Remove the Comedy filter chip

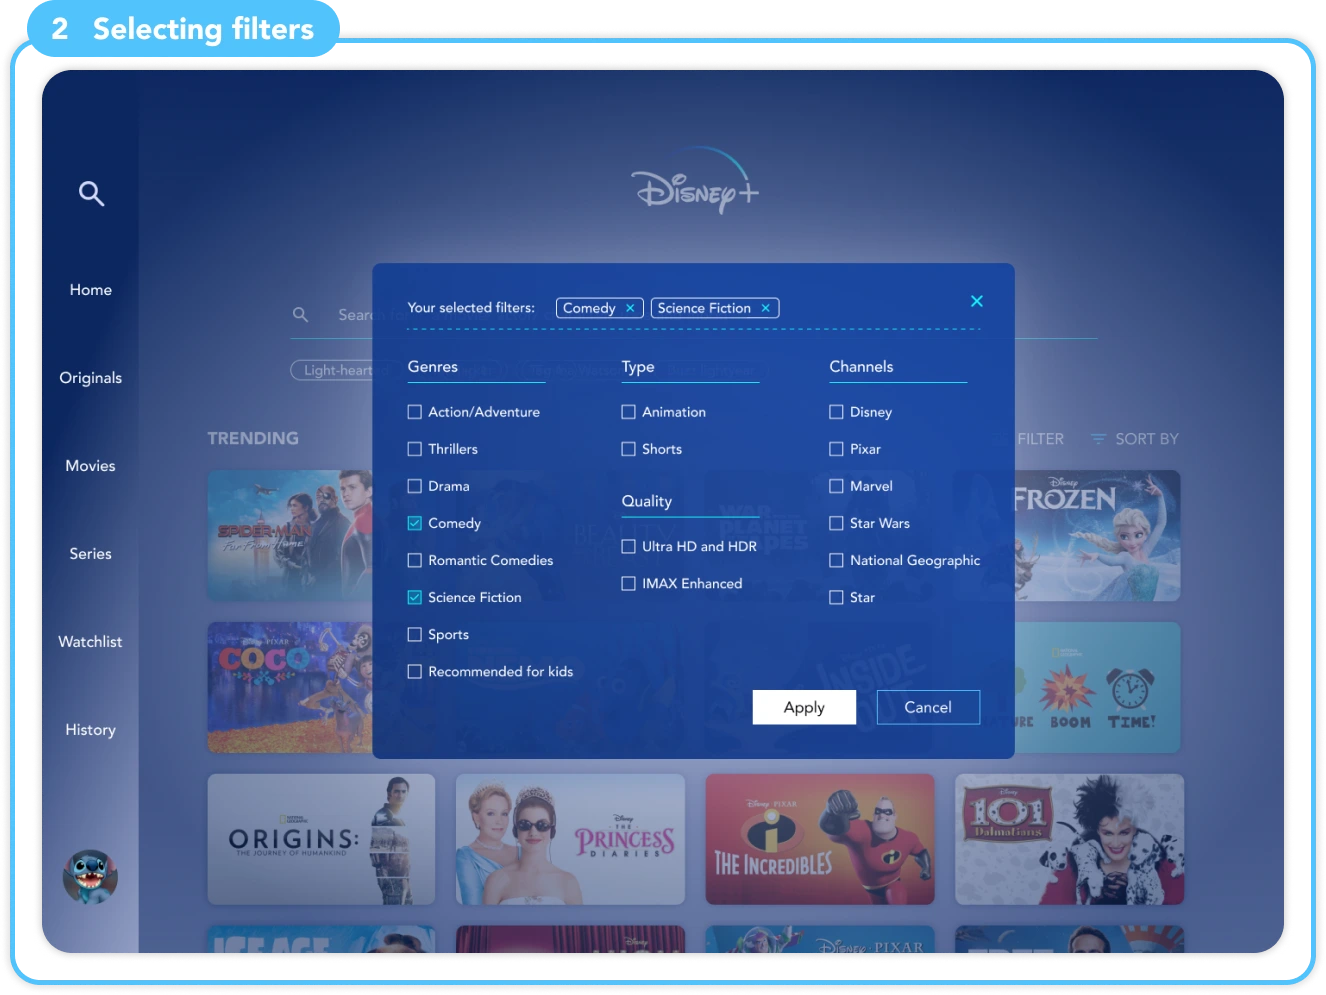click(630, 308)
